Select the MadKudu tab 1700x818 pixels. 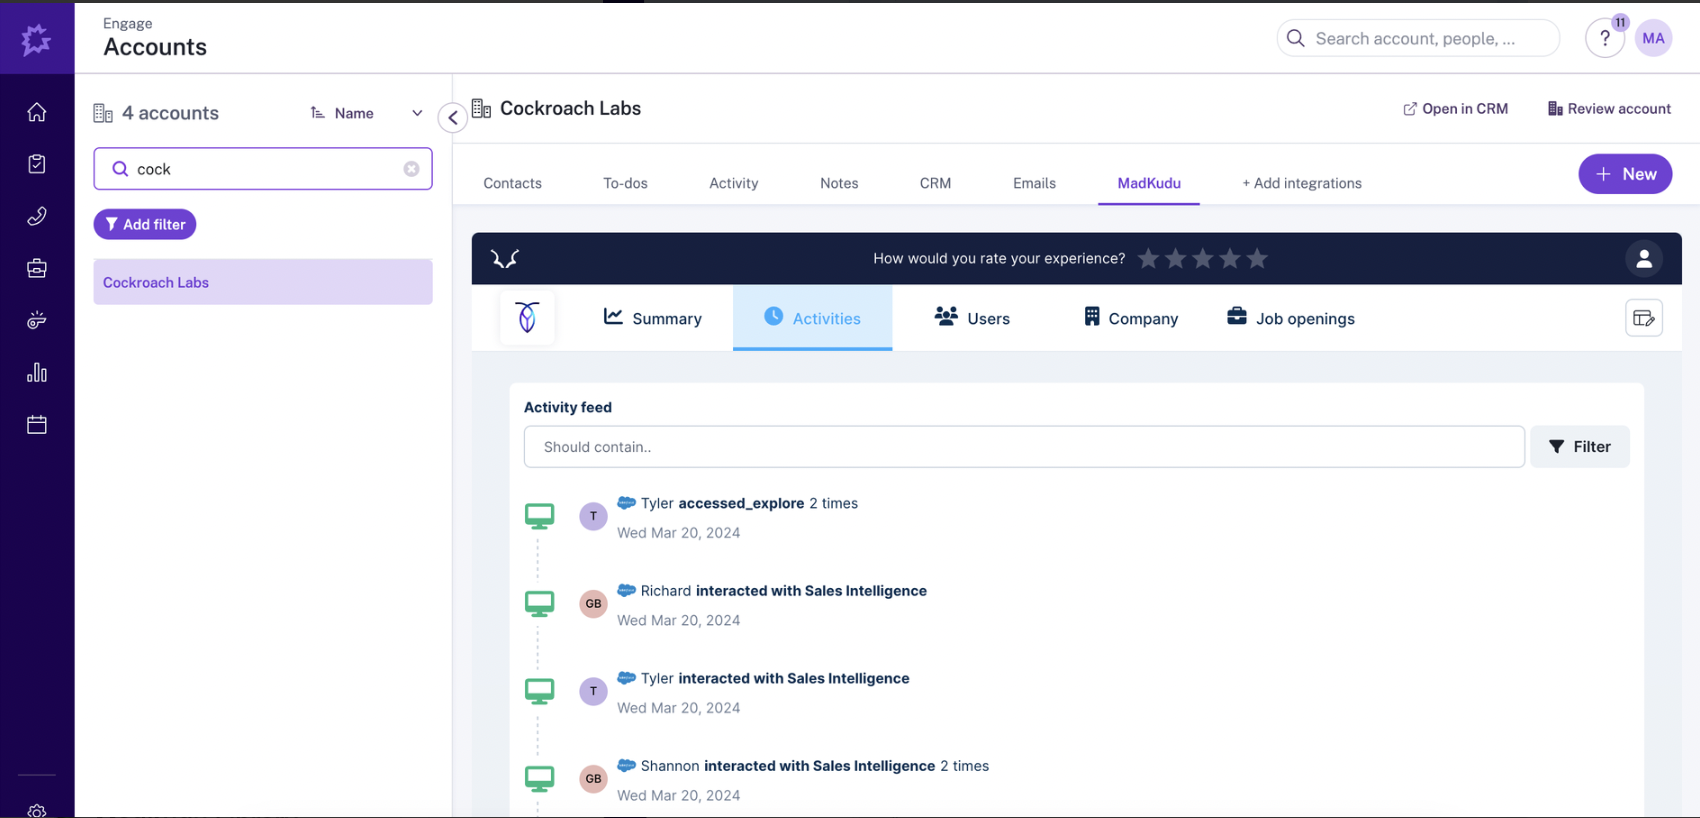[x=1149, y=183]
